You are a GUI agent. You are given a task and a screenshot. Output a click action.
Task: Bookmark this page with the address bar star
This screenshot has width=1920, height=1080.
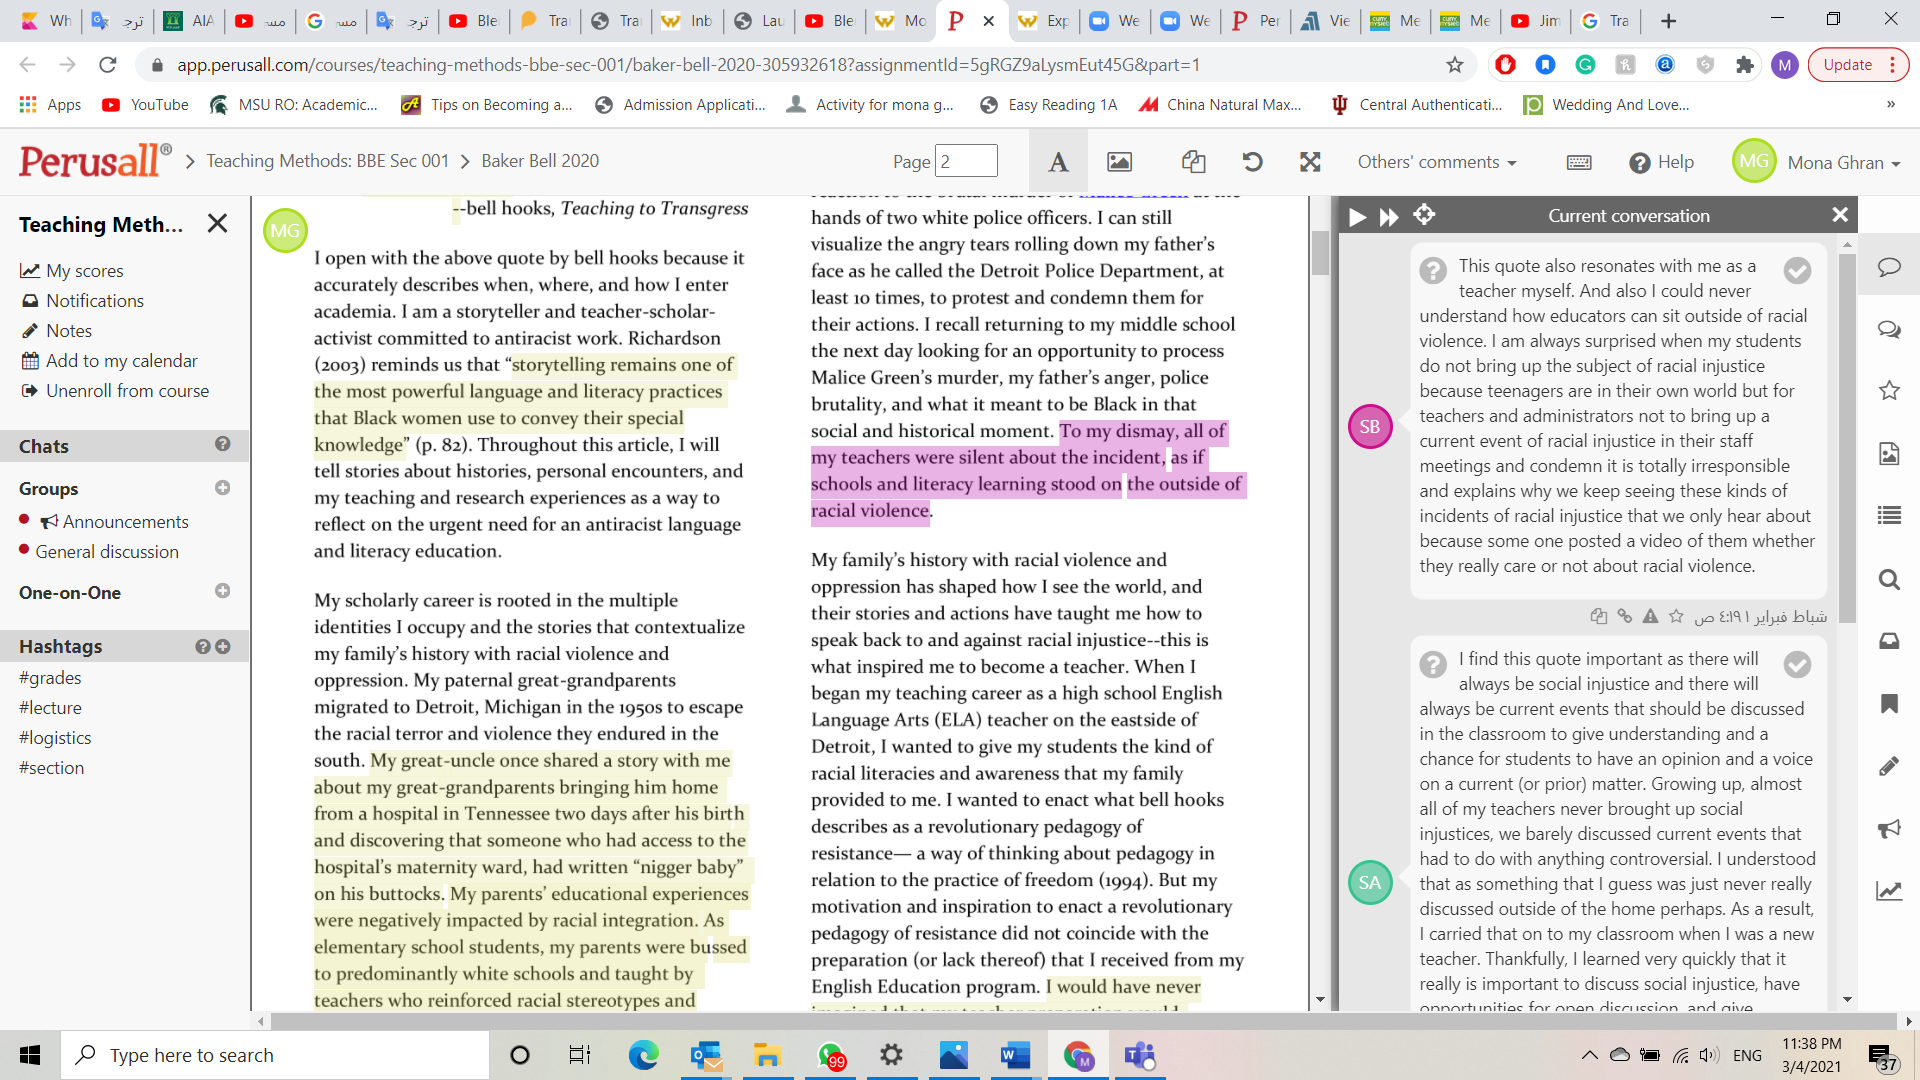coord(1455,65)
